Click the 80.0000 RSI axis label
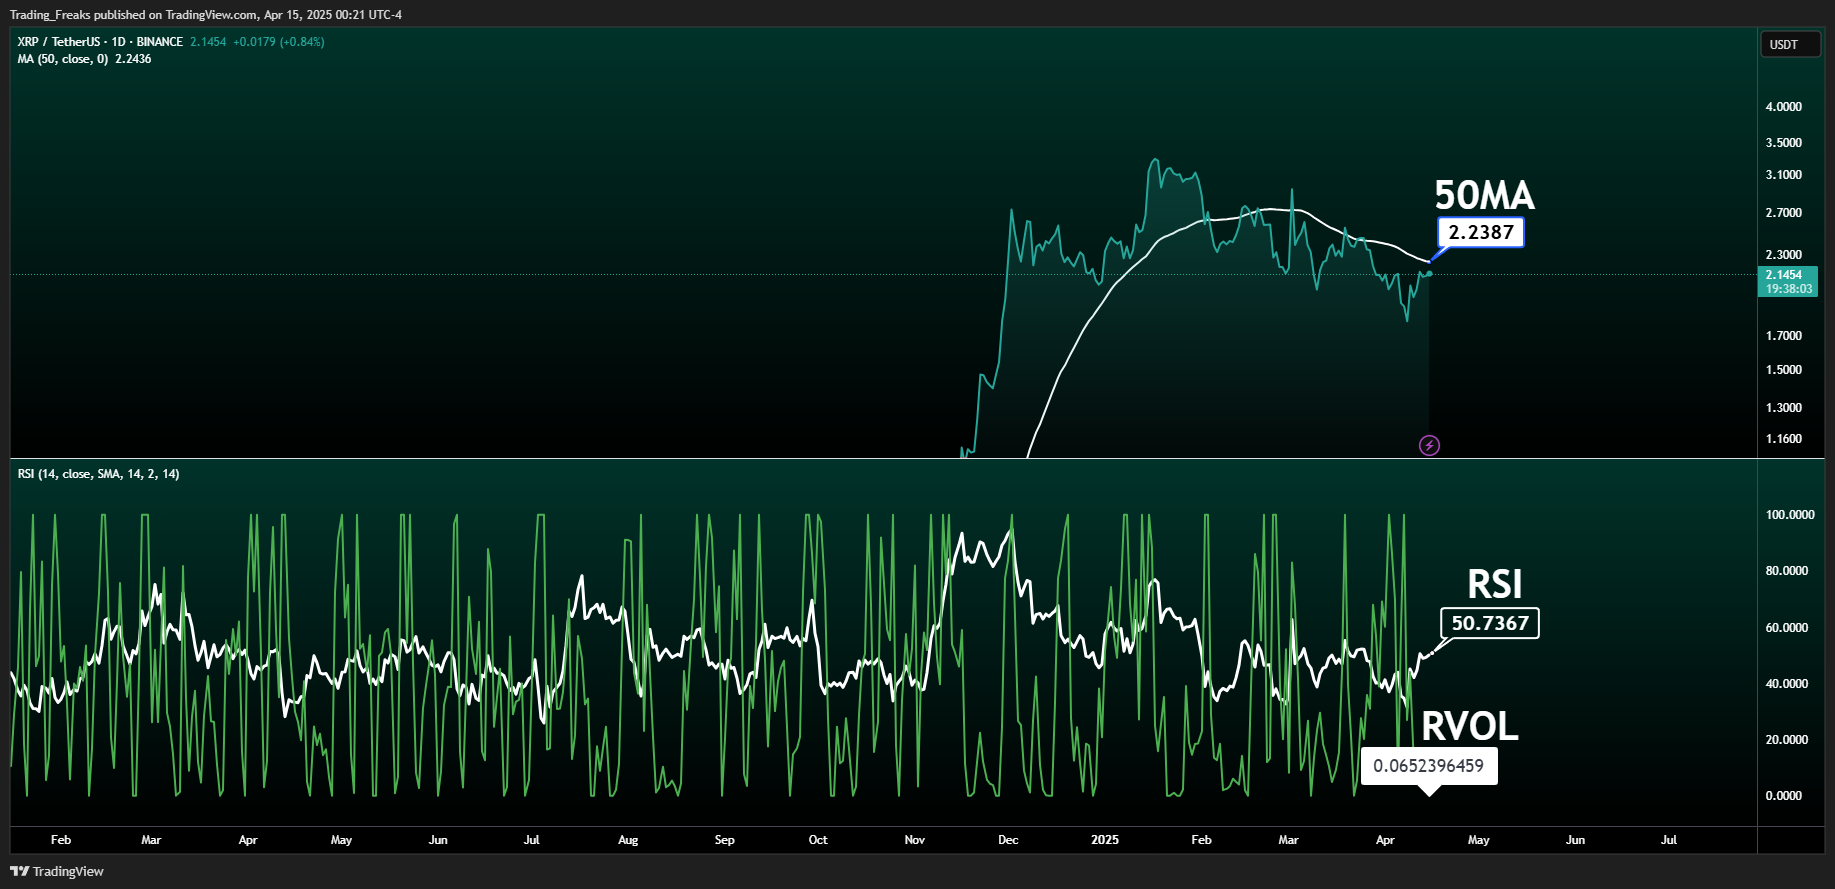Image resolution: width=1835 pixels, height=889 pixels. [x=1787, y=571]
